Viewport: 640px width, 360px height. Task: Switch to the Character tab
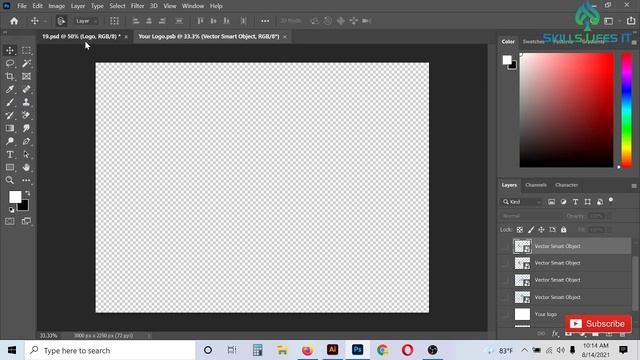[x=566, y=185]
